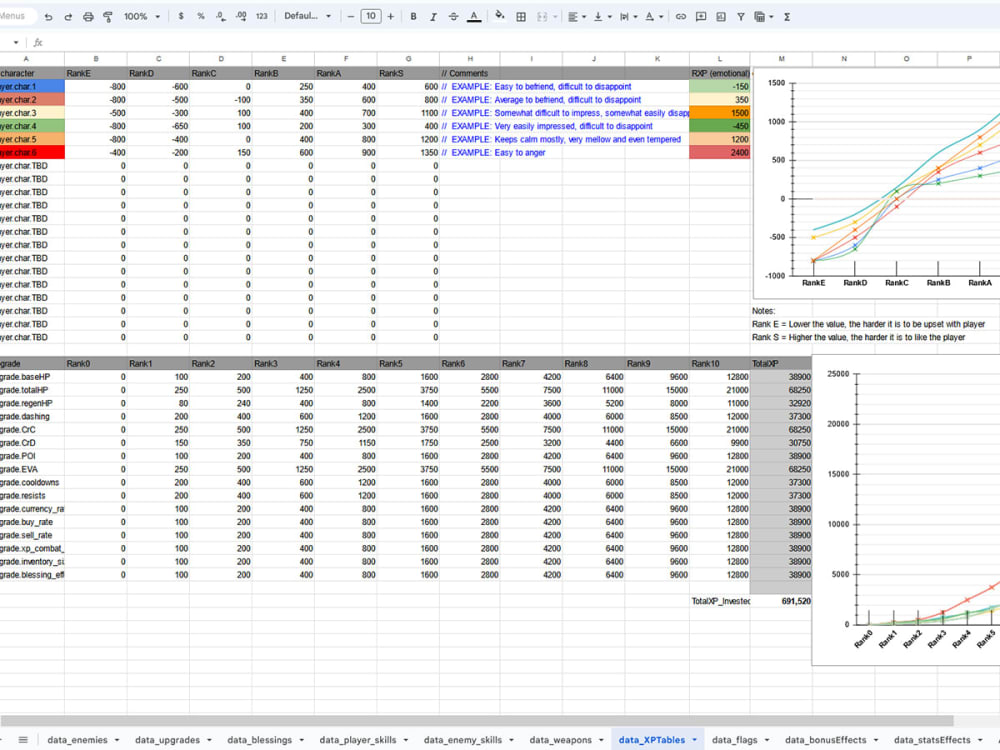Select the grade.baseHP row label

tap(32, 377)
